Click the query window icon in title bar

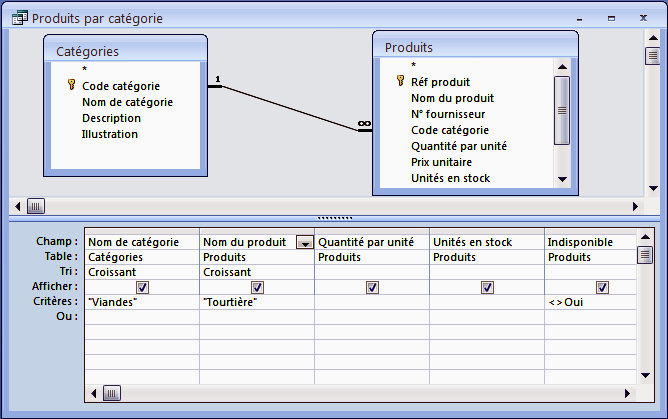pyautogui.click(x=20, y=18)
